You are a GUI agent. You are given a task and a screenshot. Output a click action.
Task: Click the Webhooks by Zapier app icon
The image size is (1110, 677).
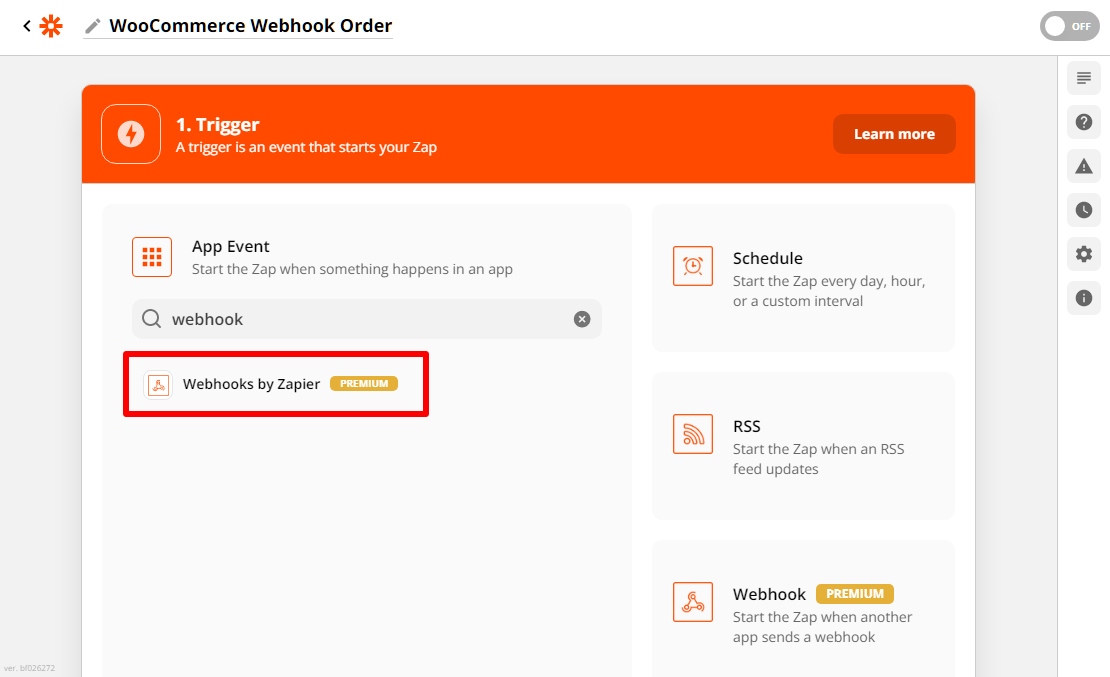tap(158, 385)
